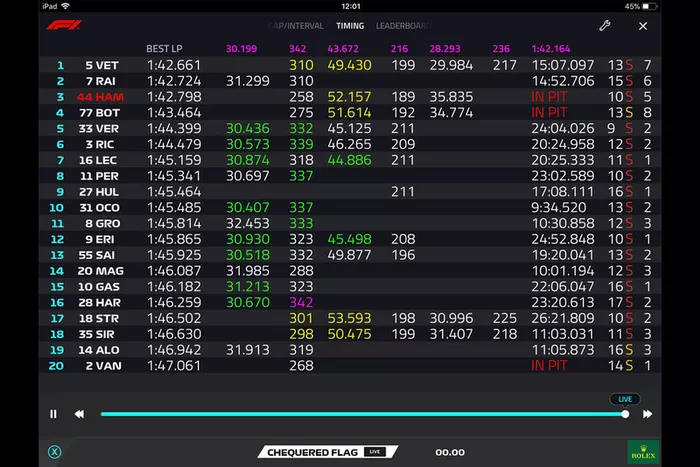This screenshot has width=700, height=467.
Task: Click green sector time 44.886 for LEC
Action: [349, 160]
